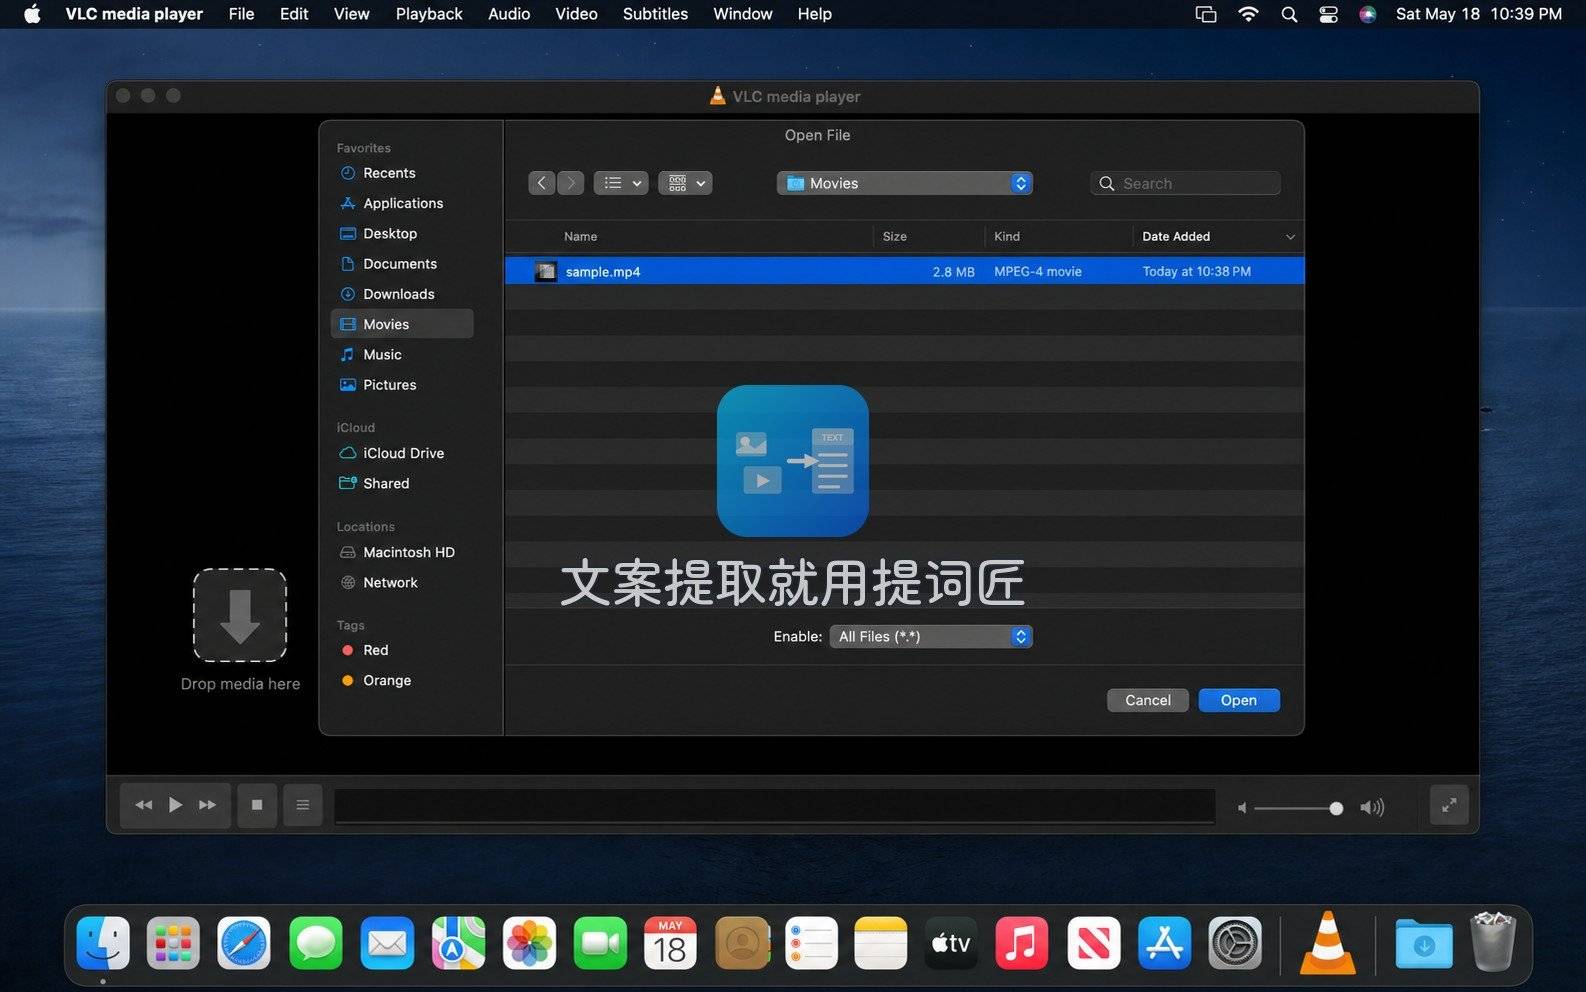Open the list view options dropdown
This screenshot has height=992, width=1586.
(x=621, y=183)
